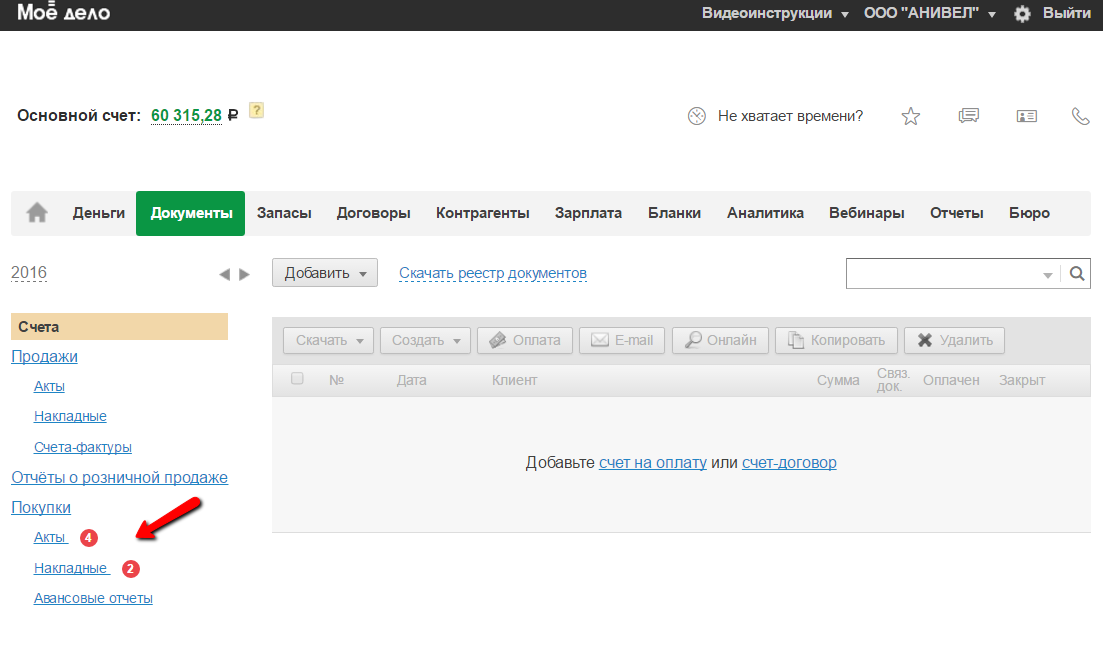The height and width of the screenshot is (647, 1103).
Task: Open the chat messages icon
Action: pos(968,116)
